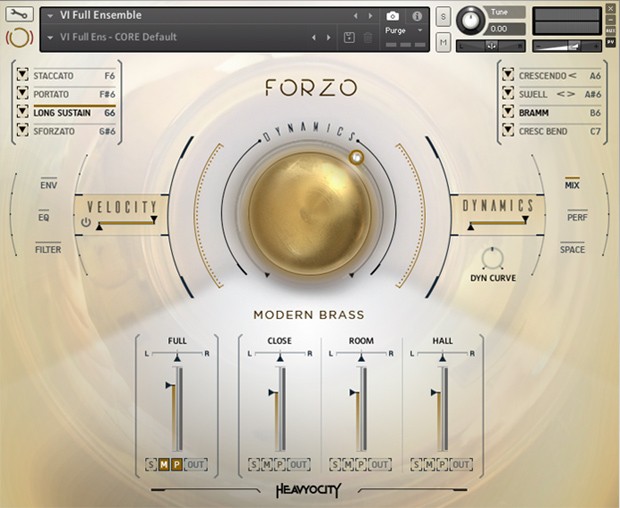Save snapshot with the floppy disk icon
This screenshot has width=620, height=508.
click(x=349, y=38)
